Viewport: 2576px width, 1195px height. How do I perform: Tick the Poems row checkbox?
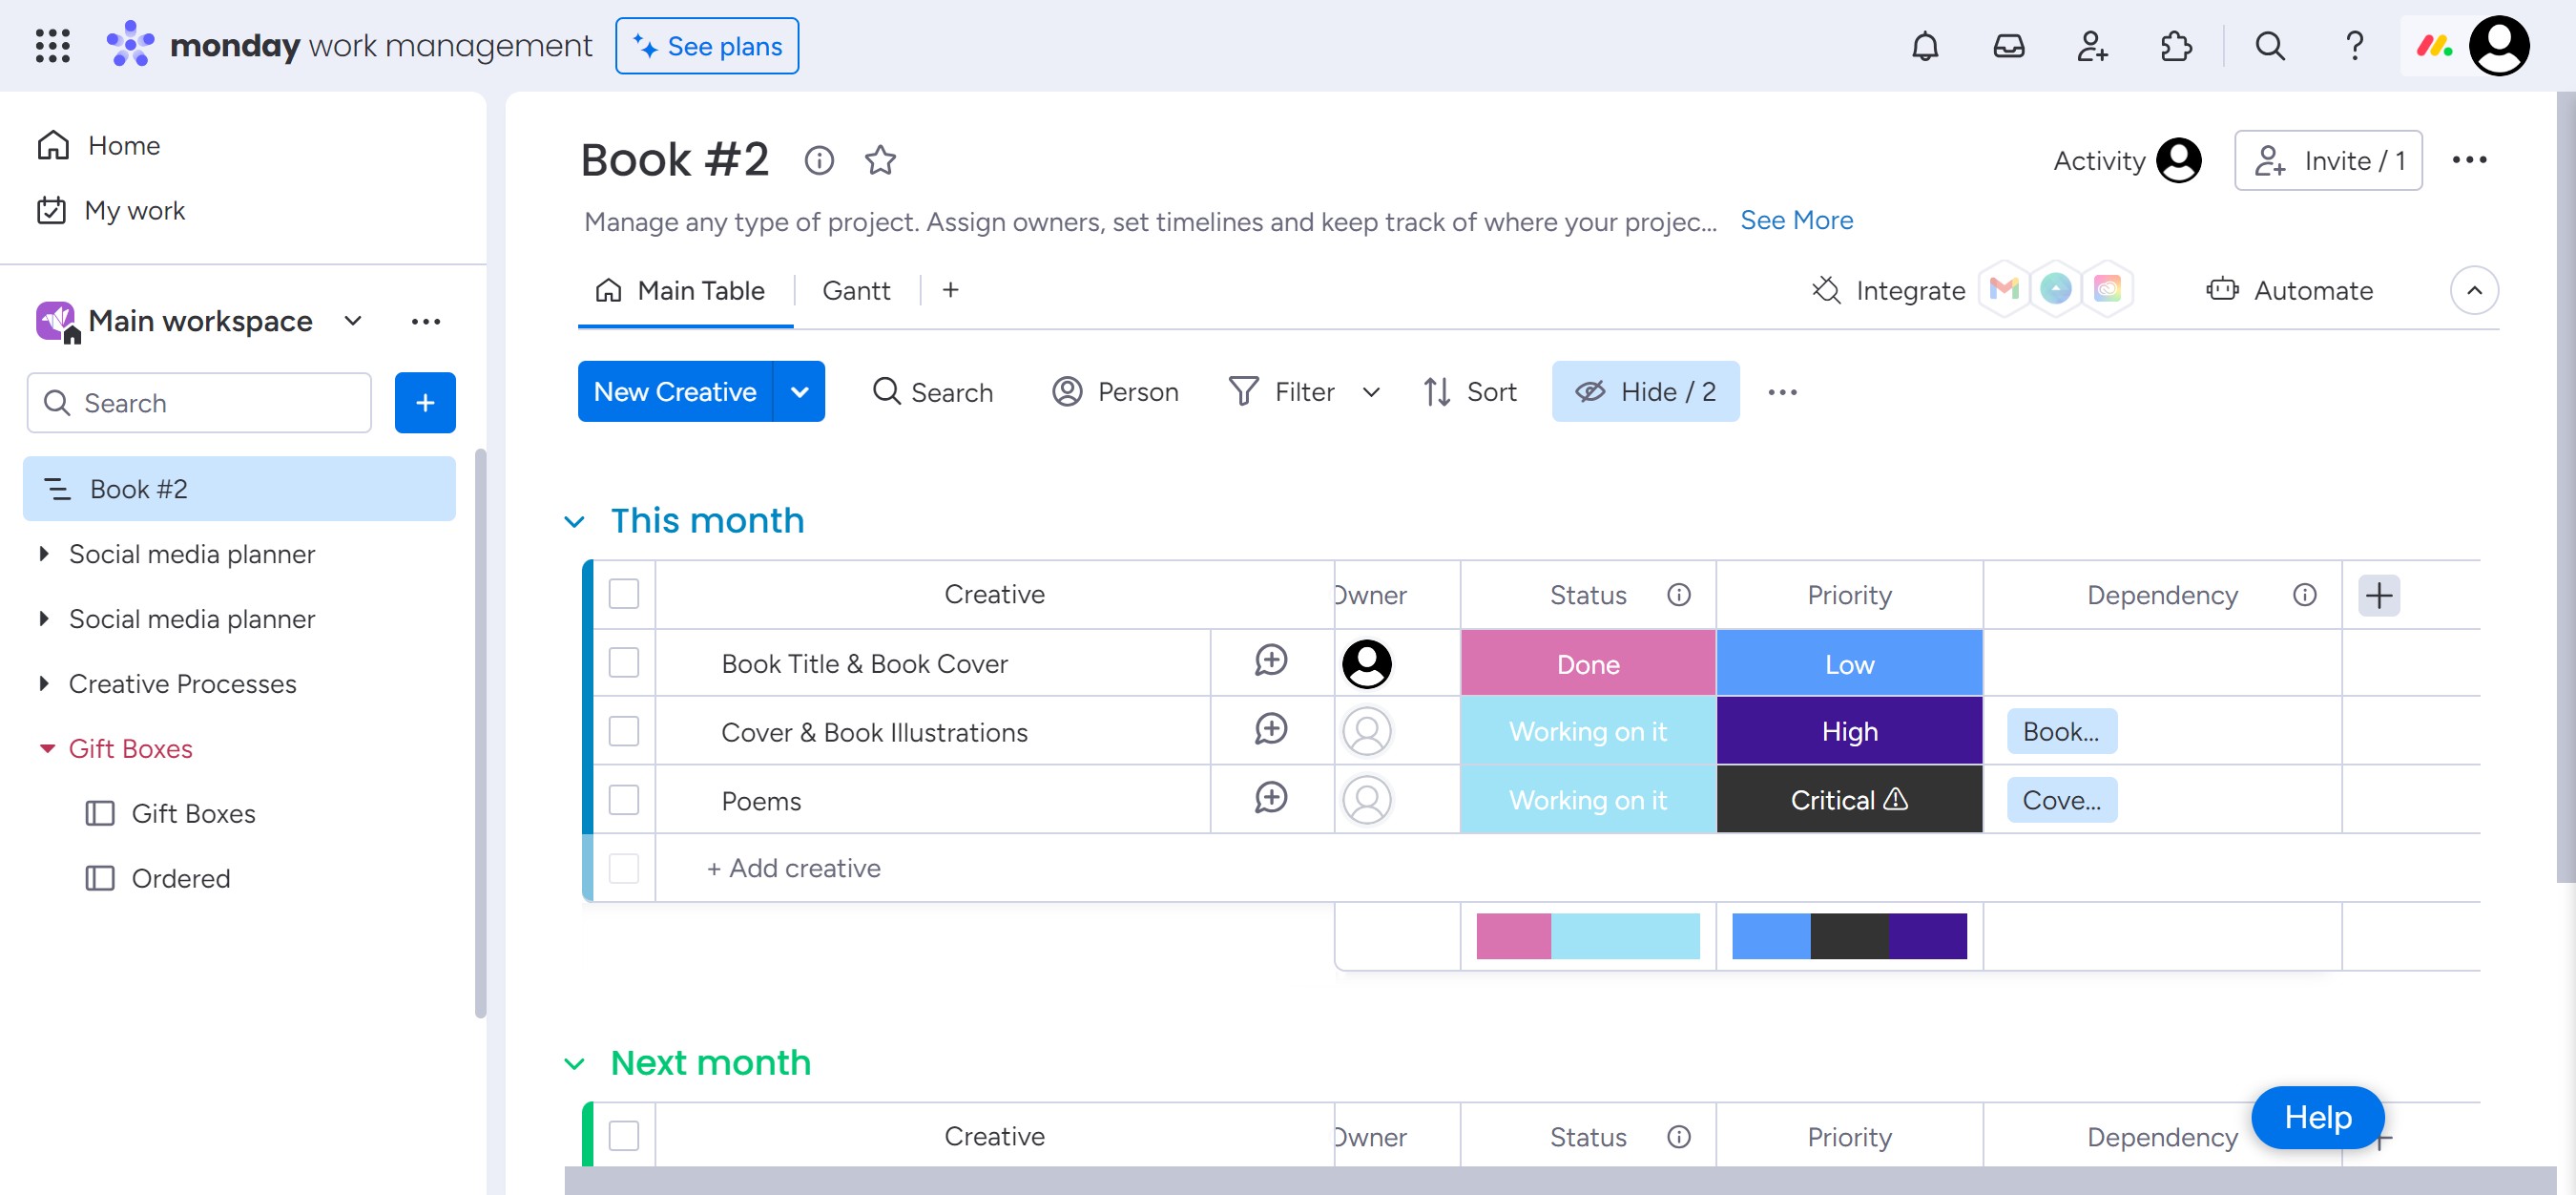624,800
